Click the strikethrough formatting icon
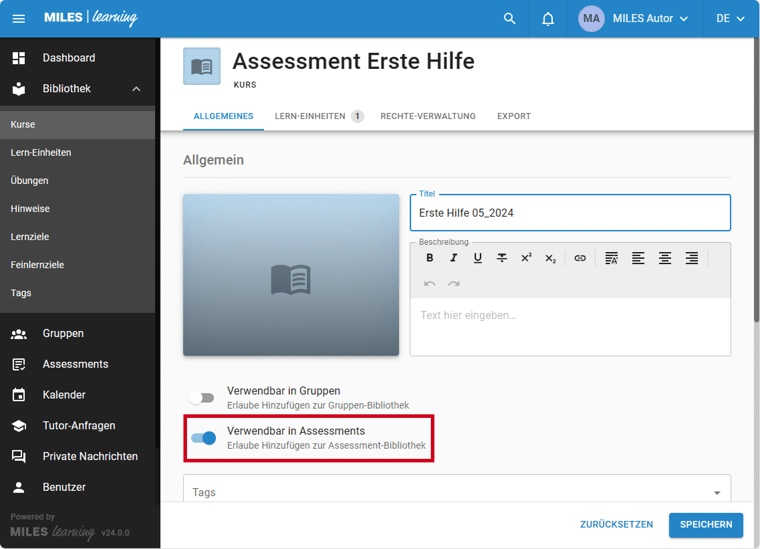This screenshot has width=760, height=549. (x=502, y=258)
